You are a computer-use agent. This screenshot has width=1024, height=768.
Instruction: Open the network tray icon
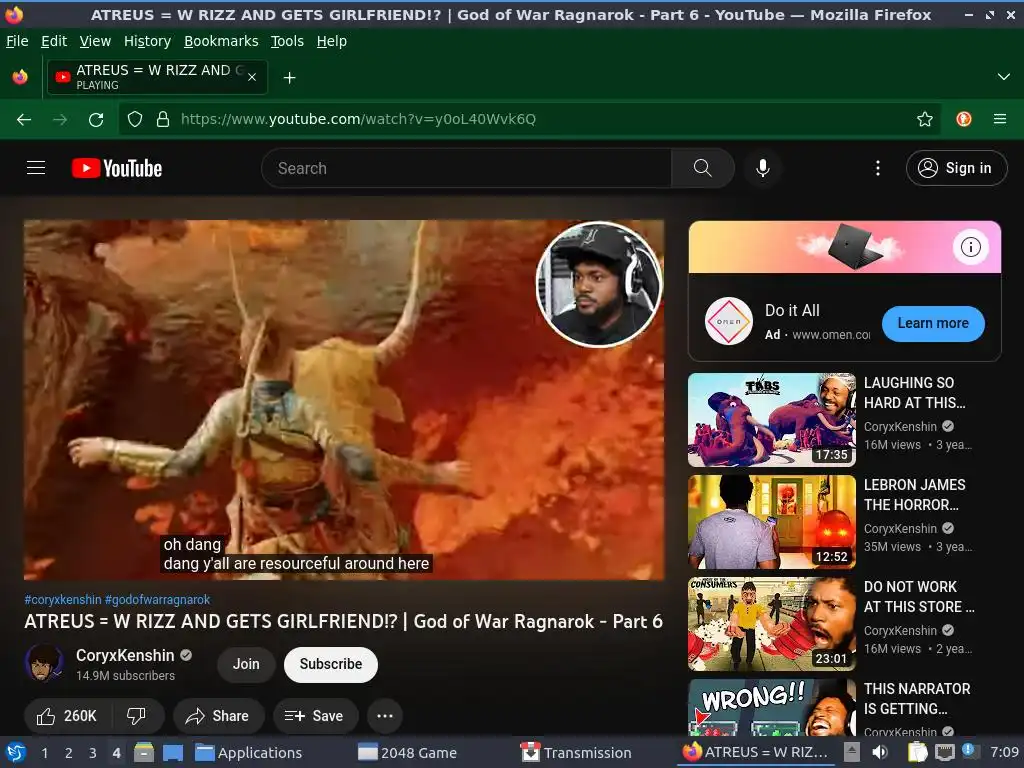coord(944,752)
